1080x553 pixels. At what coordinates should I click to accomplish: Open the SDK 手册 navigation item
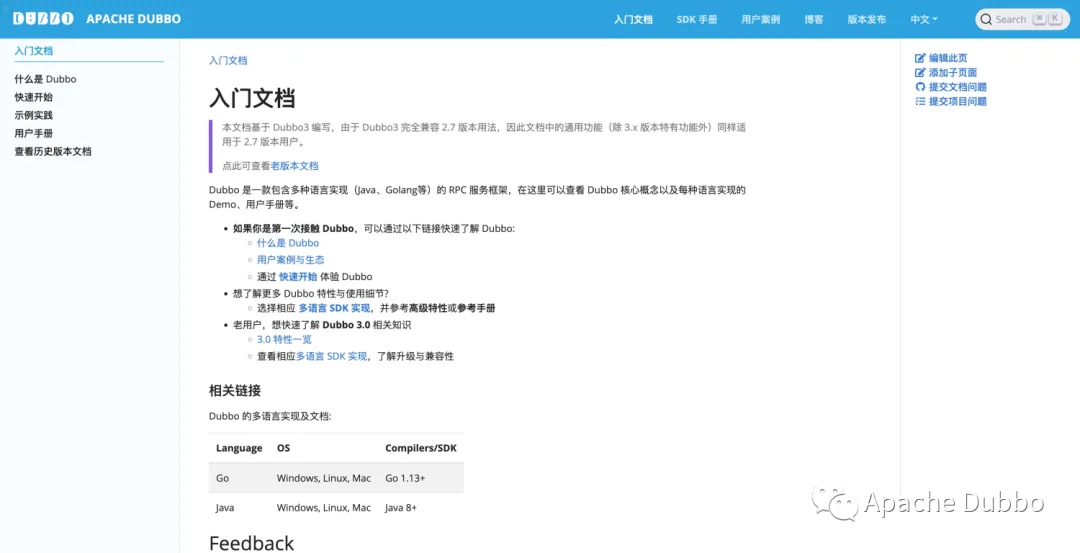pos(697,19)
